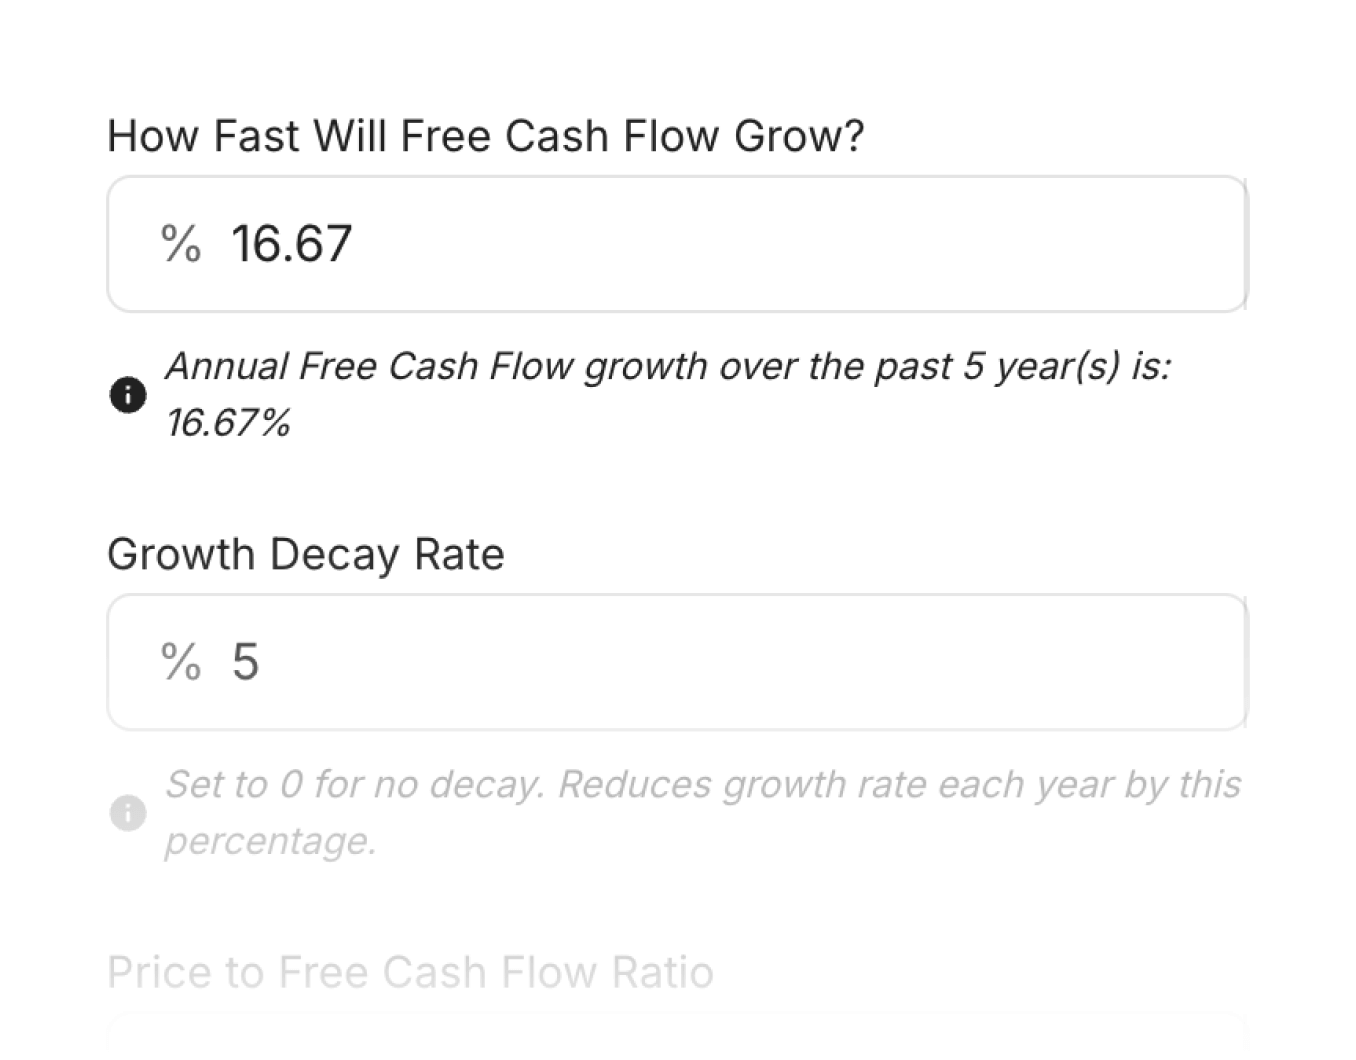Click the word "percentage." in decay hint

pyautogui.click(x=270, y=841)
